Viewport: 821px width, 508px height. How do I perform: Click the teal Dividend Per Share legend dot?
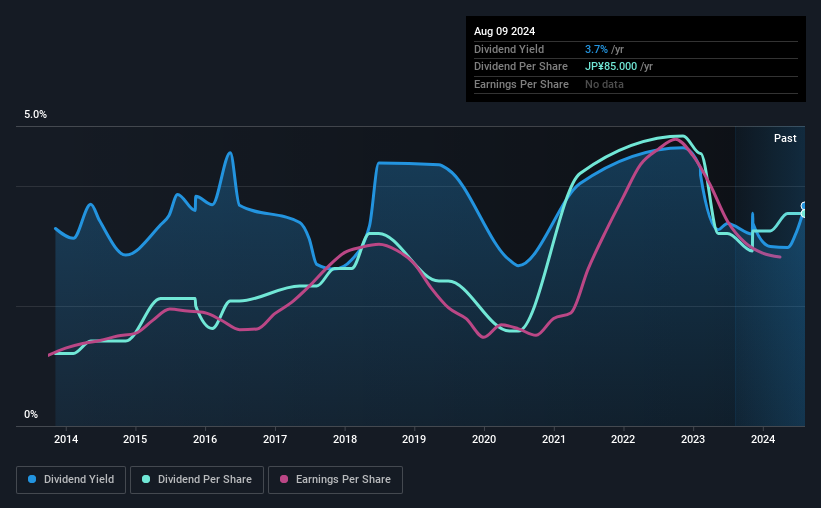point(146,479)
